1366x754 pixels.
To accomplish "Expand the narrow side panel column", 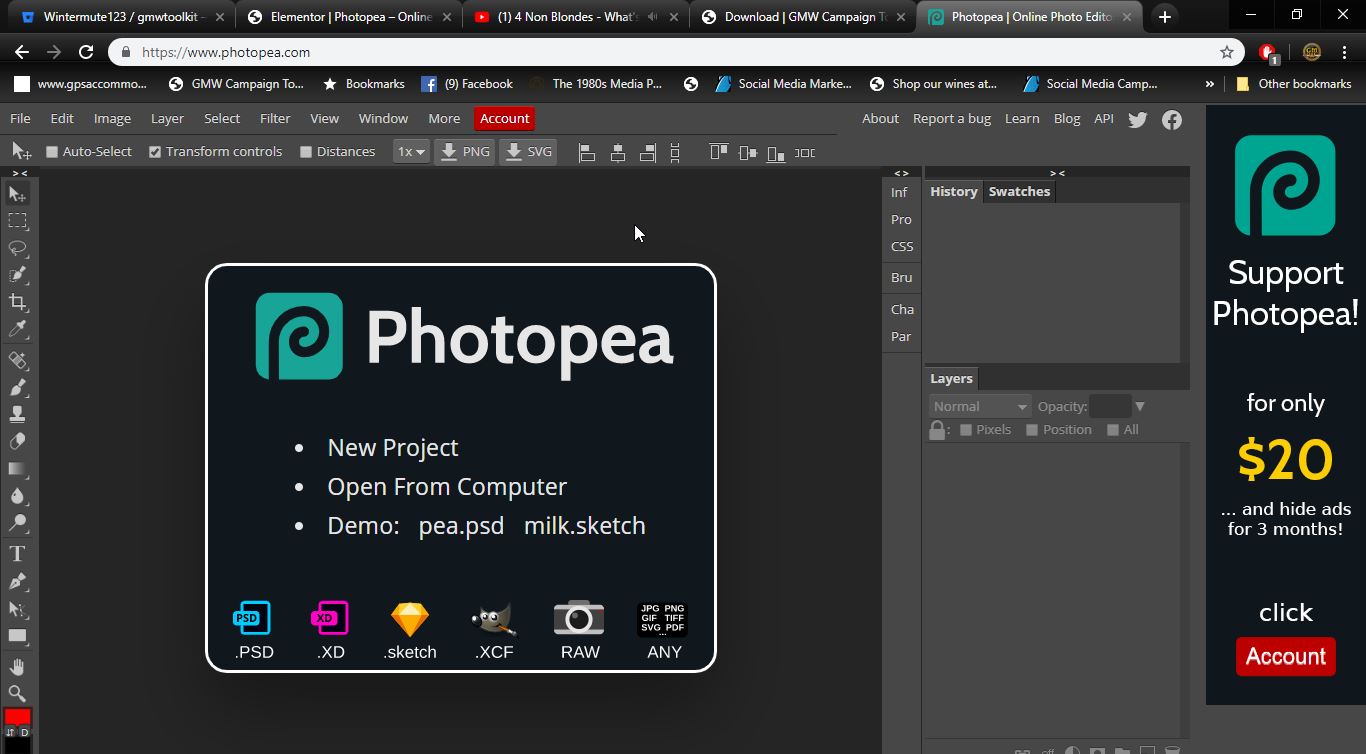I will click(901, 173).
